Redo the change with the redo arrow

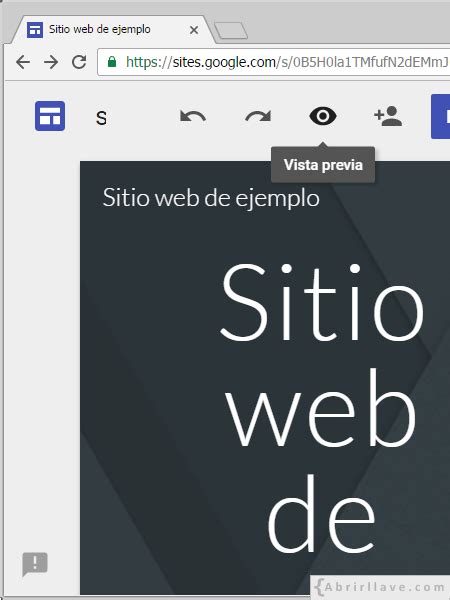click(258, 116)
